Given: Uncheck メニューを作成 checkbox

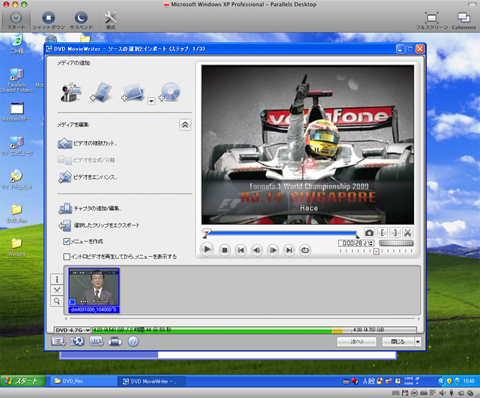Looking at the screenshot, I should coord(67,241).
